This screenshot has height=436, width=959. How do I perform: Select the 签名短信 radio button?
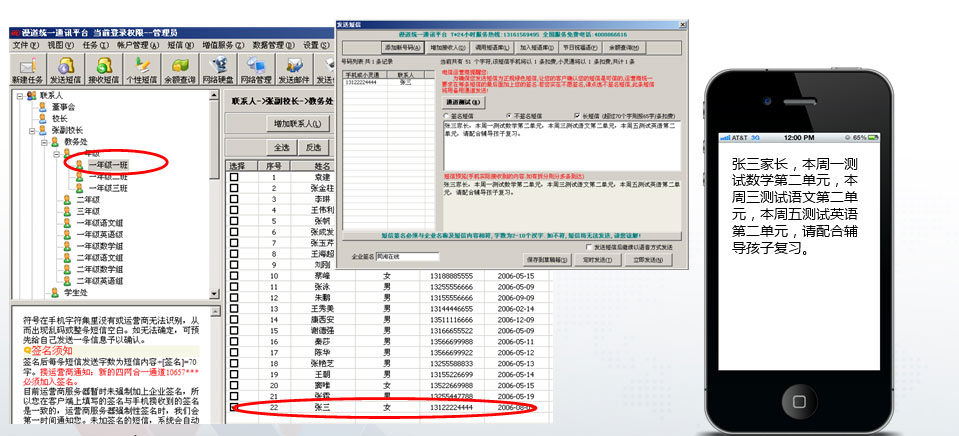click(x=445, y=115)
